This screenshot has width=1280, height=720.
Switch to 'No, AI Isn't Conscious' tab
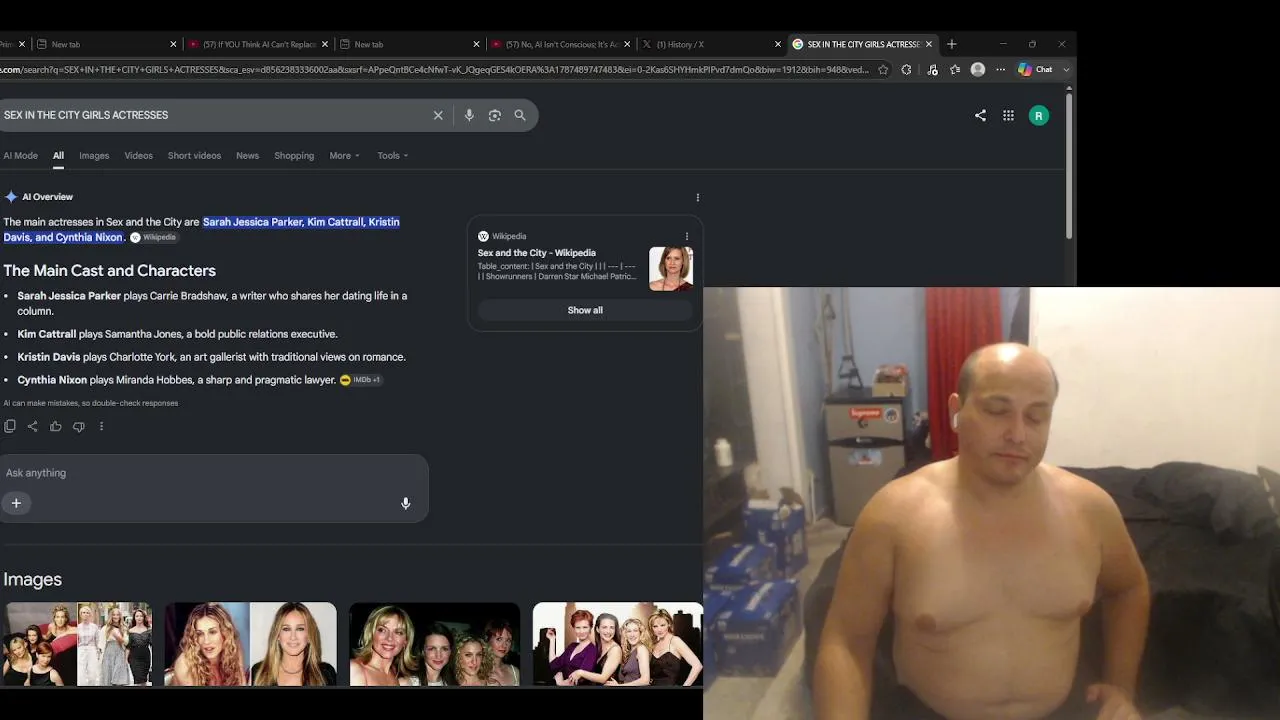tap(561, 44)
